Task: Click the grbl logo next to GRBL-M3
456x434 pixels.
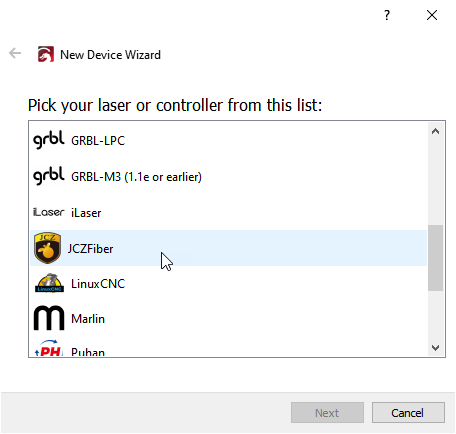Action: click(49, 176)
